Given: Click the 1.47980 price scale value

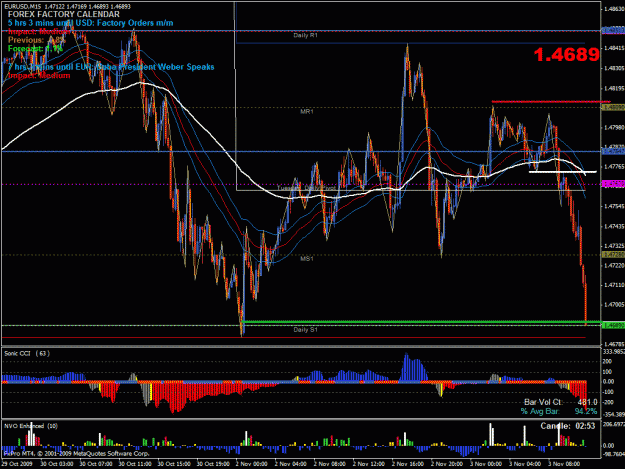Looking at the screenshot, I should pyautogui.click(x=614, y=128).
